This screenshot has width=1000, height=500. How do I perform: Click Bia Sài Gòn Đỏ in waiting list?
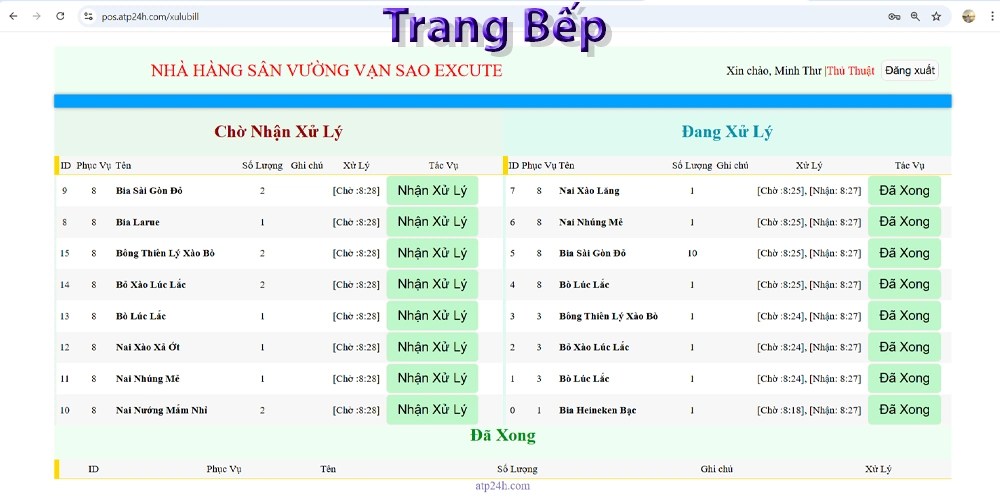point(149,191)
